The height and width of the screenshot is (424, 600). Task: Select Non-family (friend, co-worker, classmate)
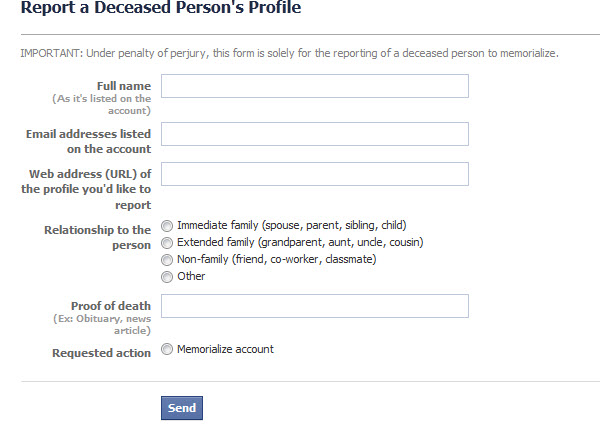pyautogui.click(x=167, y=260)
